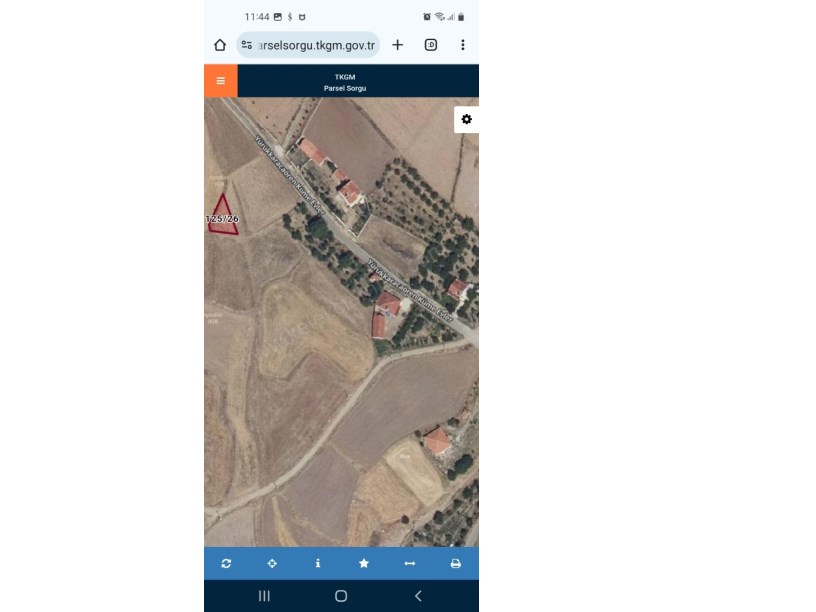
Task: Open parcel info with the i icon
Action: coord(318,564)
